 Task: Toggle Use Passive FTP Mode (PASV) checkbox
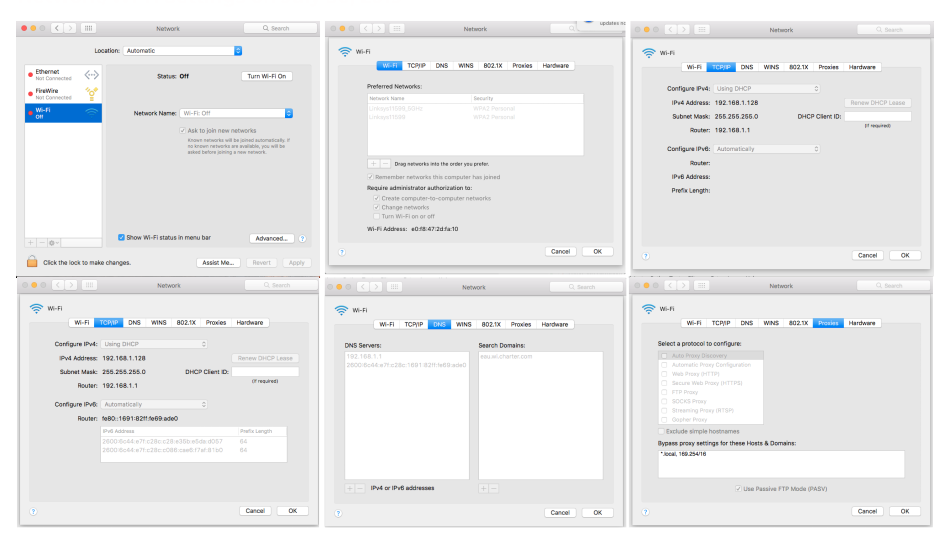click(x=738, y=489)
